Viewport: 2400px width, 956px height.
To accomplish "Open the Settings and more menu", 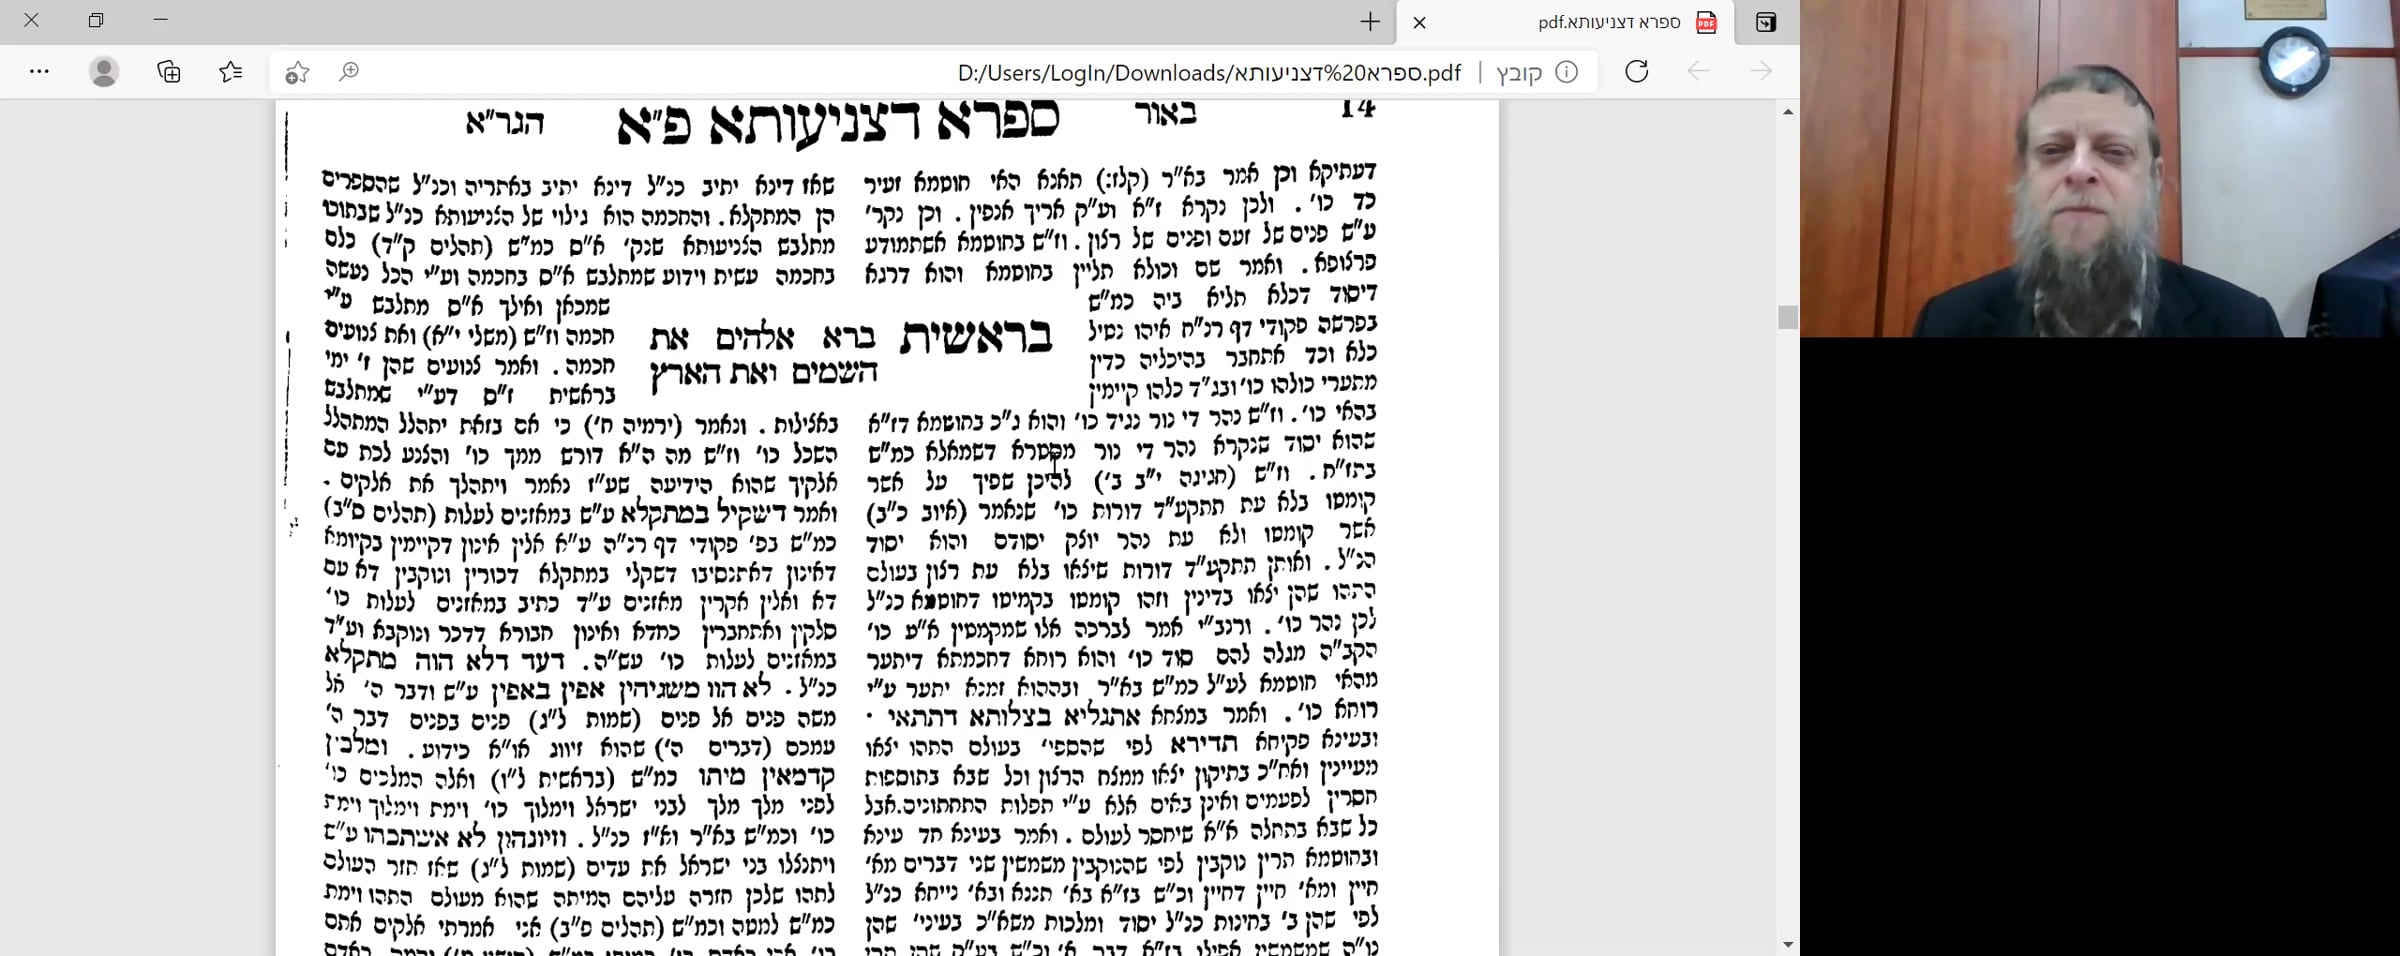I will pos(39,72).
